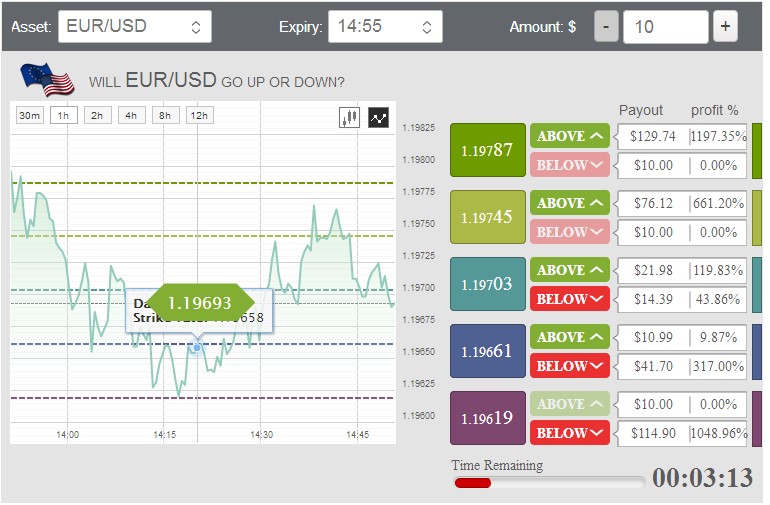The width and height of the screenshot is (770, 505).
Task: Select the 2h timeframe
Action: pyautogui.click(x=97, y=115)
